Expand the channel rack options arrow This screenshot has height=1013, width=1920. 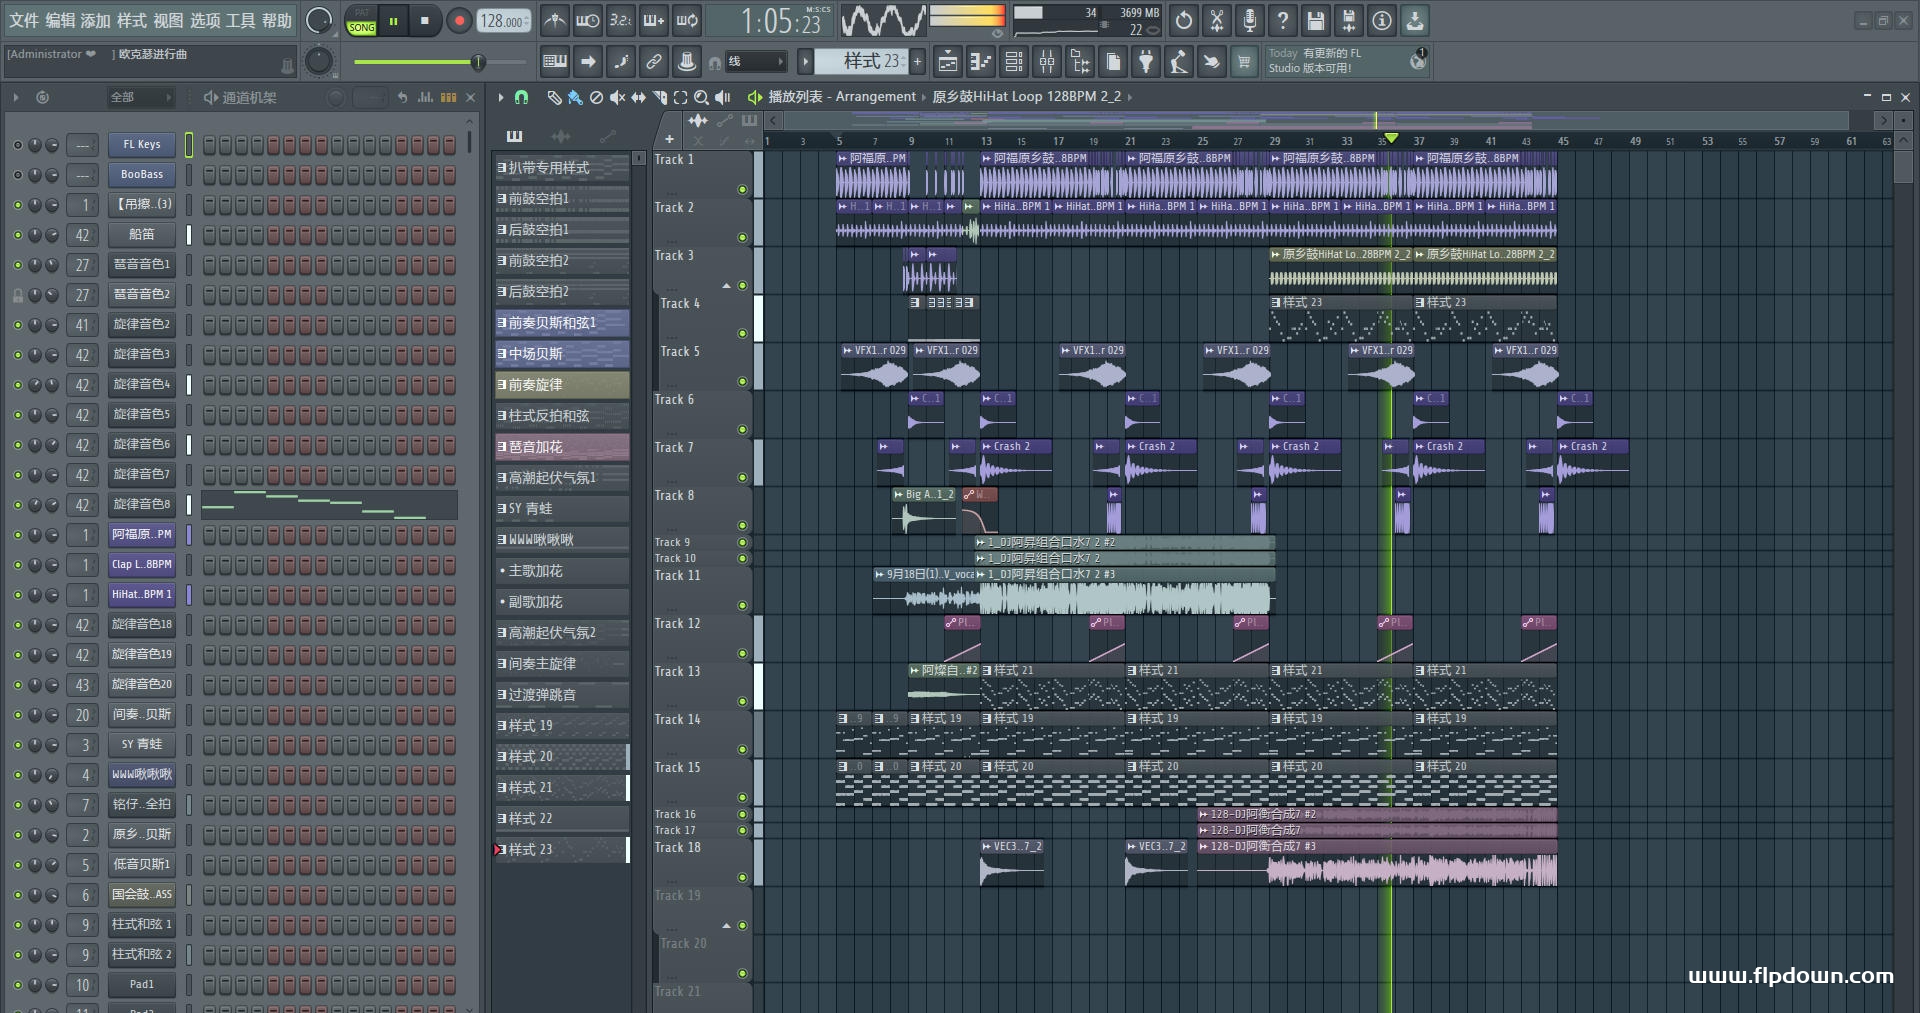(16, 97)
